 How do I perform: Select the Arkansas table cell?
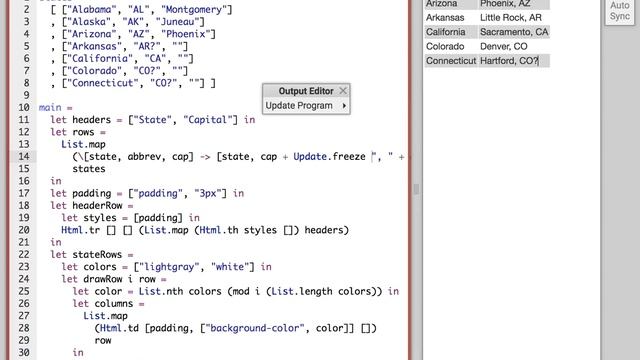tap(451, 18)
